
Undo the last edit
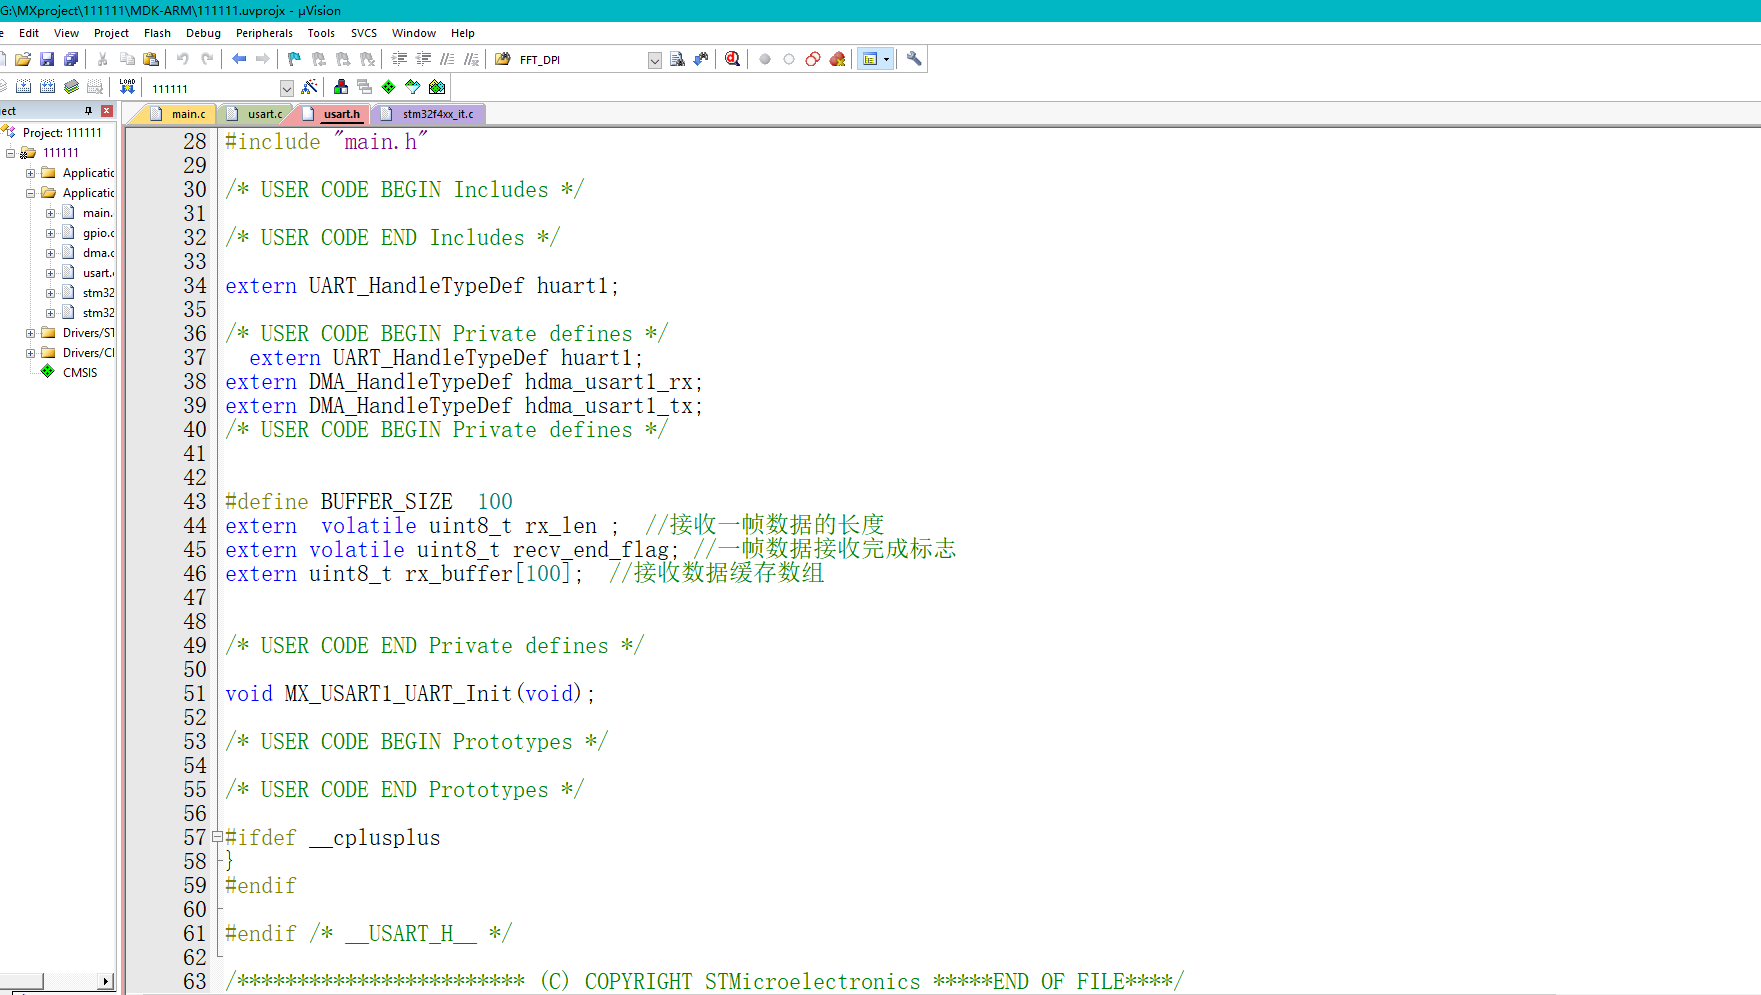pyautogui.click(x=182, y=58)
